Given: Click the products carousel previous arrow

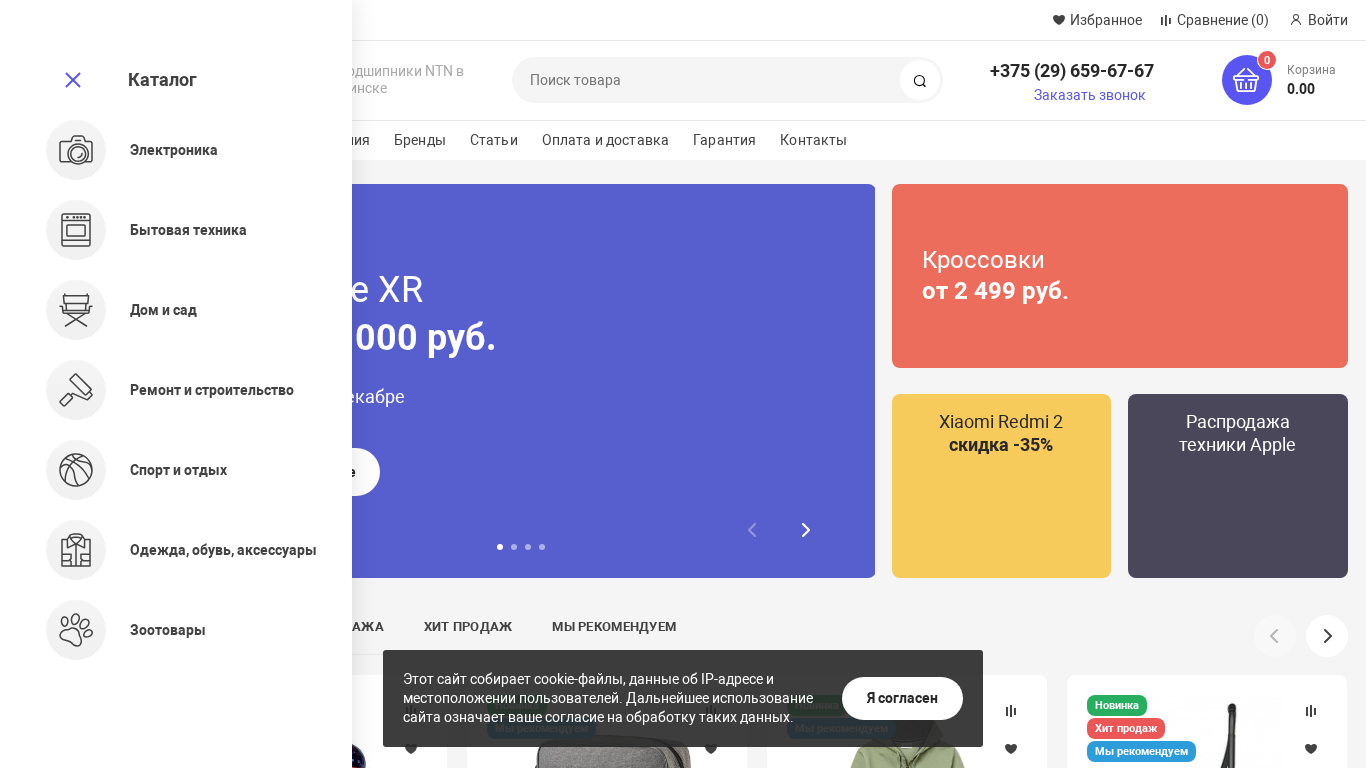Looking at the screenshot, I should (1275, 636).
